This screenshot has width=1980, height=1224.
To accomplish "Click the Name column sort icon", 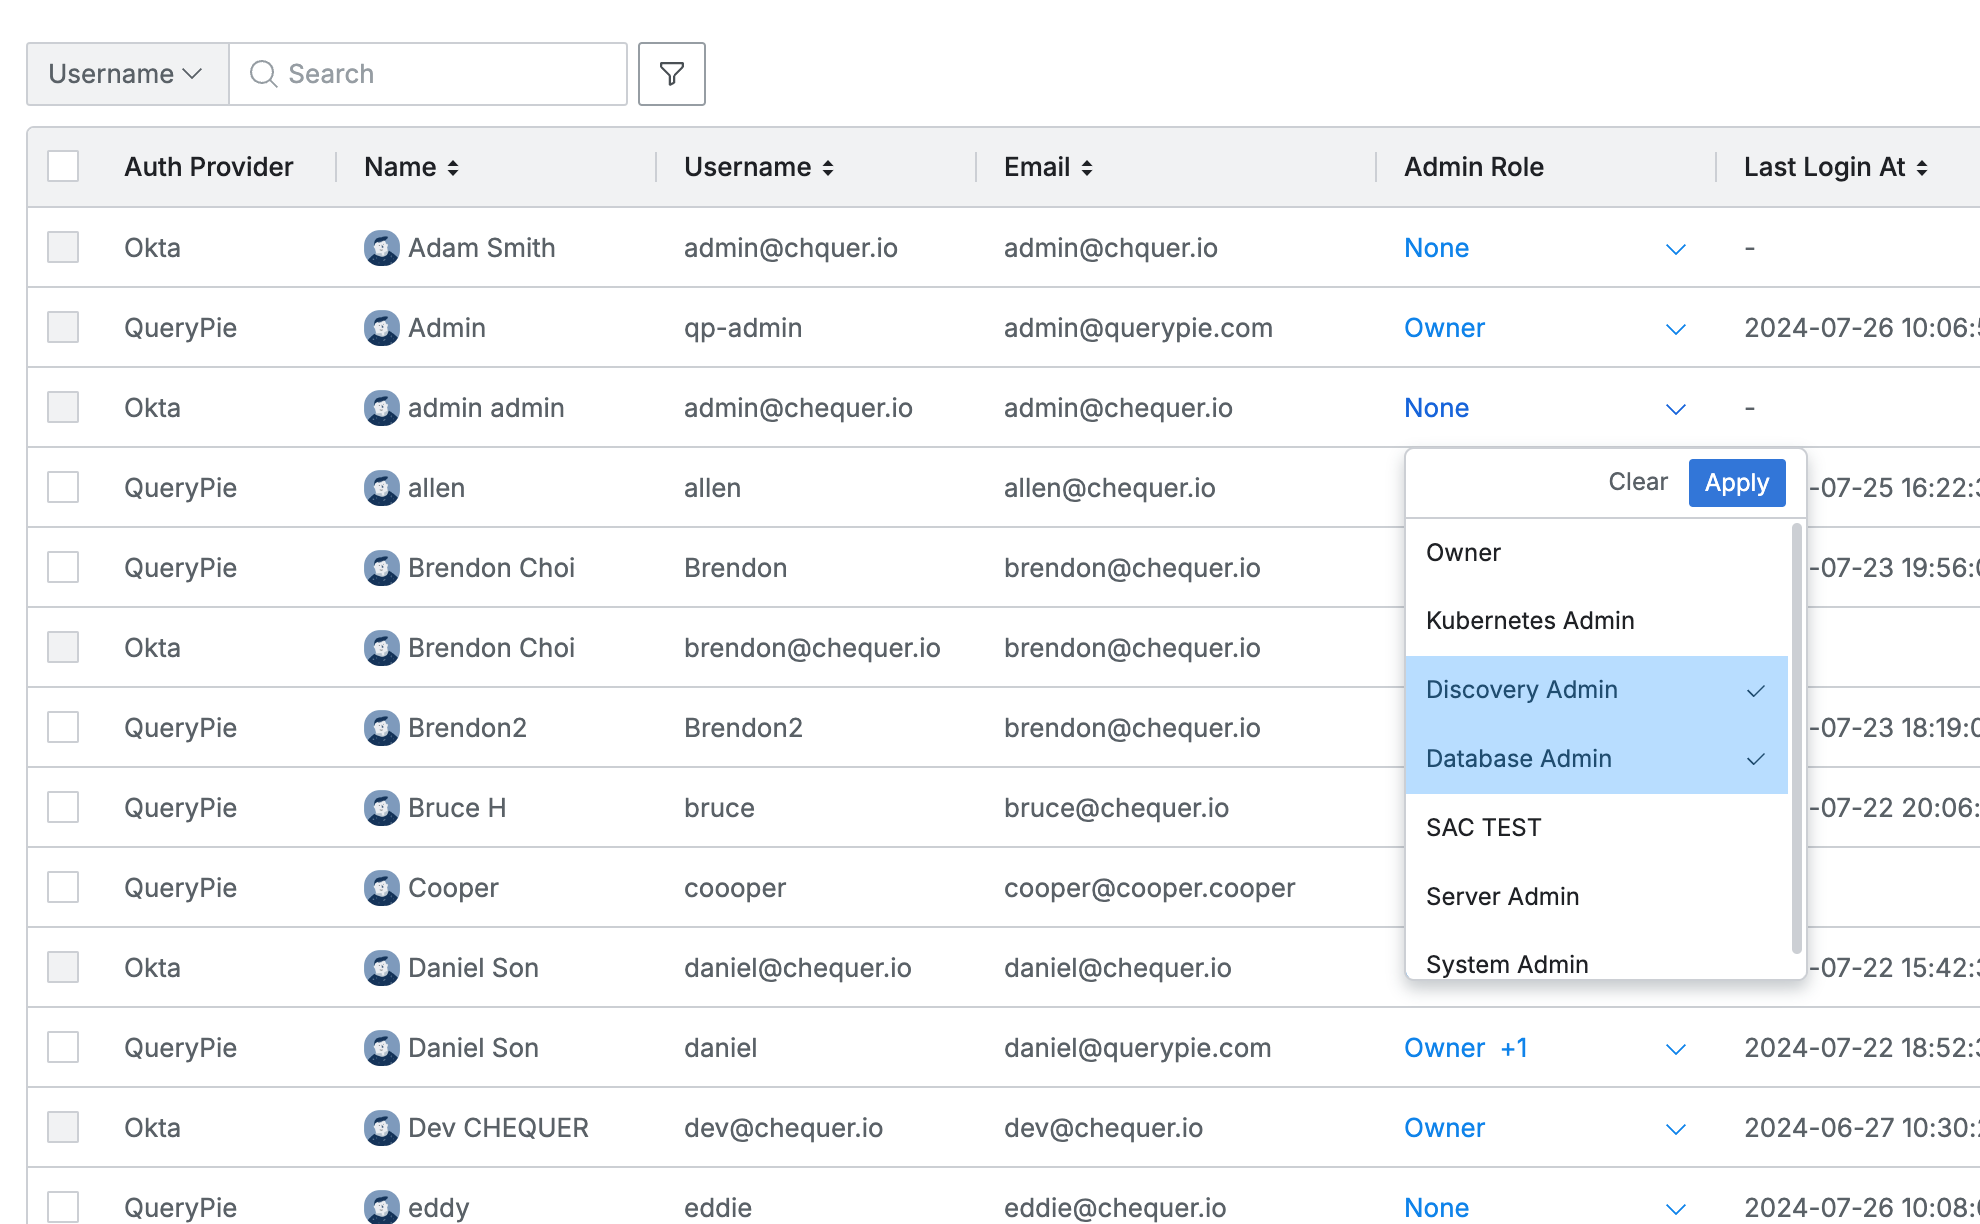I will [x=452, y=167].
